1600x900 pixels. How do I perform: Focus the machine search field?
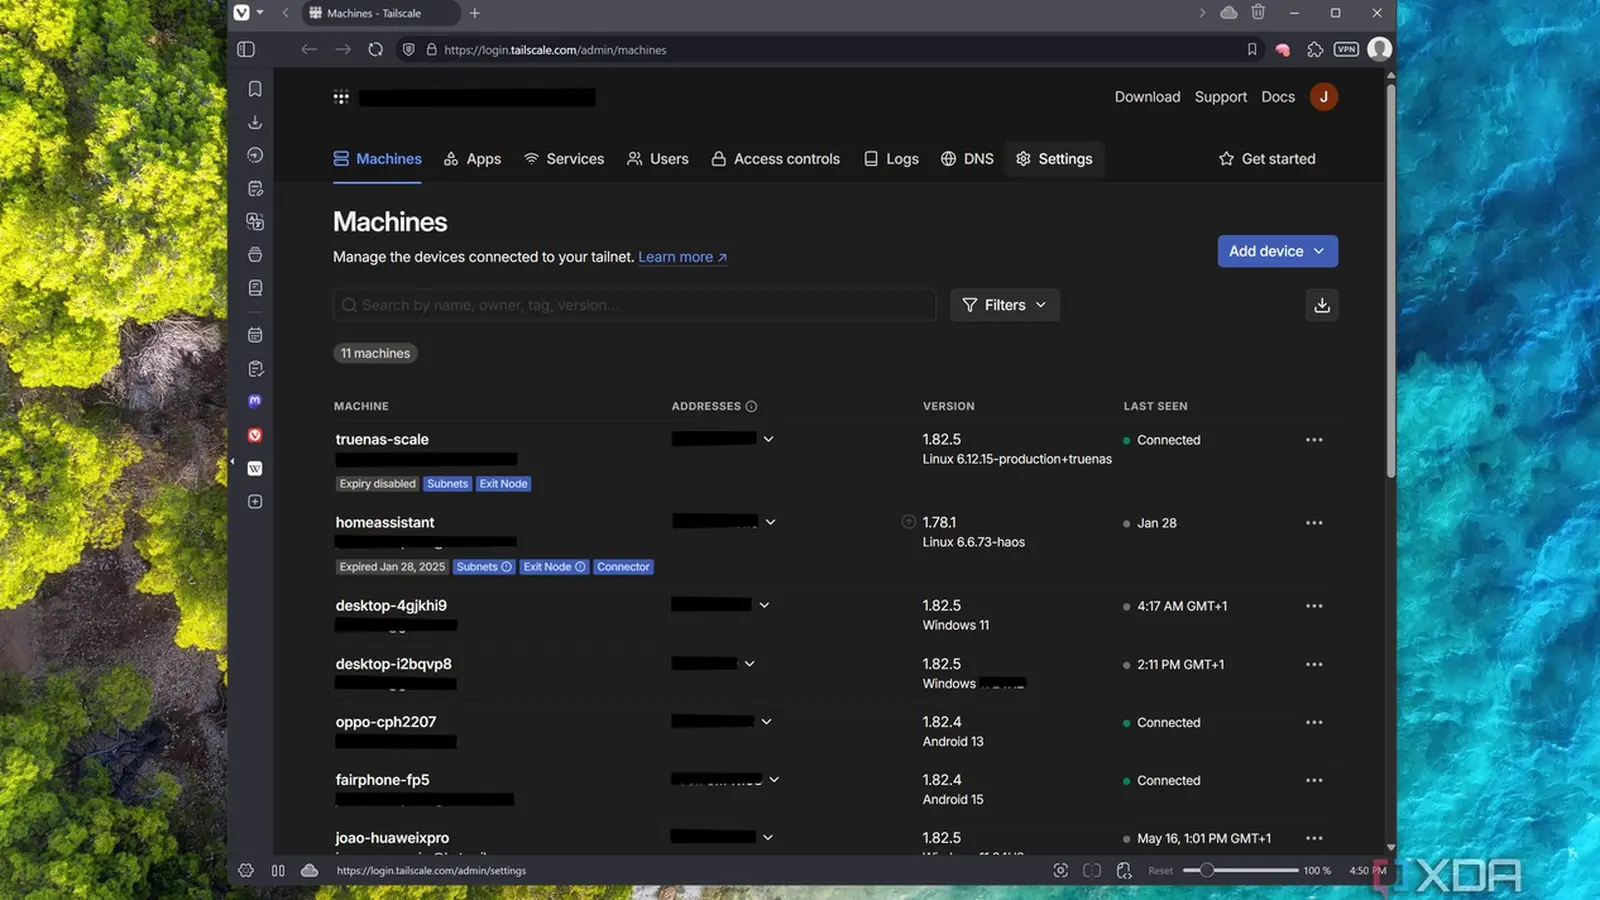(634, 305)
